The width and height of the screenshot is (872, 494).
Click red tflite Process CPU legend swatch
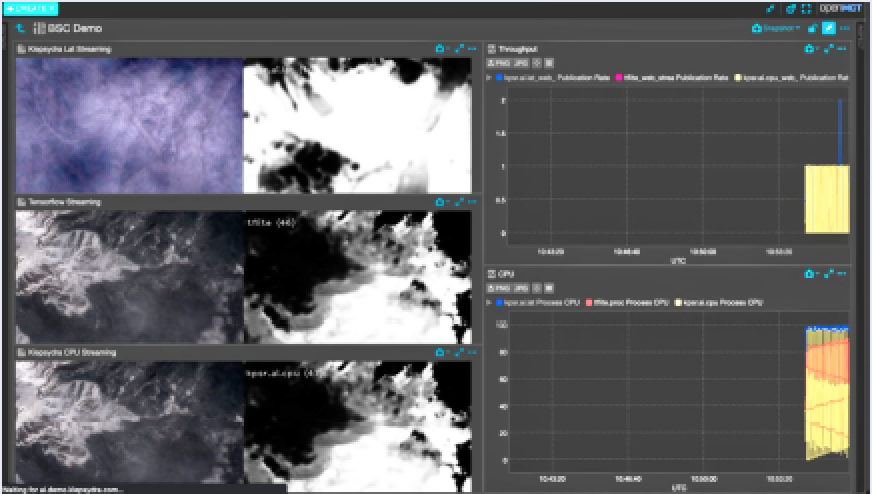[x=589, y=303]
